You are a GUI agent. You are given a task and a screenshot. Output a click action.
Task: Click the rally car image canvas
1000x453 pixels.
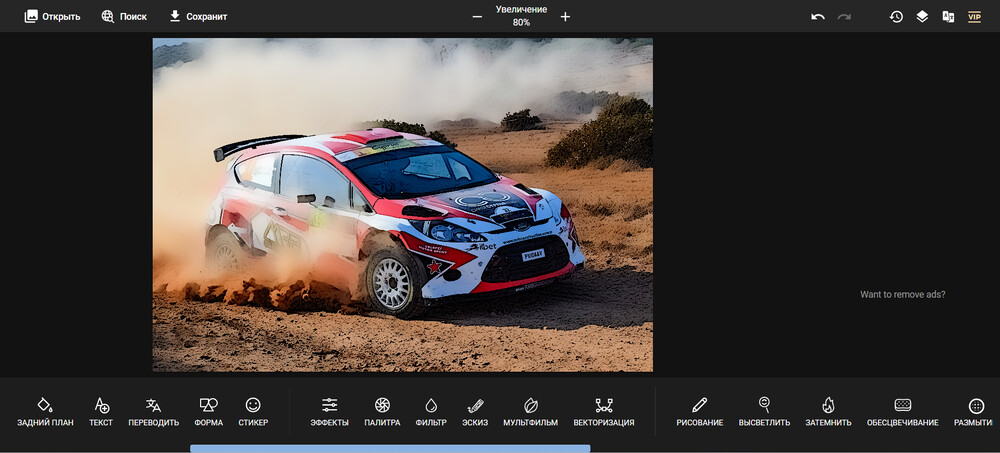click(402, 205)
